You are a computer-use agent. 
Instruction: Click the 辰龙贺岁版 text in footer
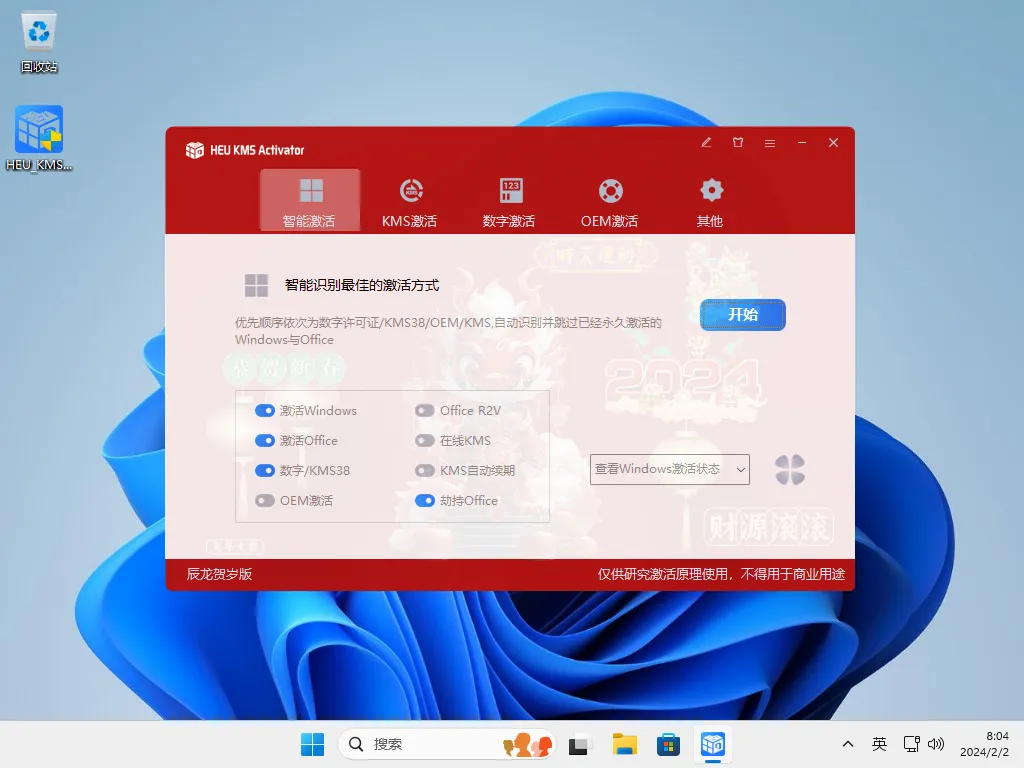[x=219, y=574]
